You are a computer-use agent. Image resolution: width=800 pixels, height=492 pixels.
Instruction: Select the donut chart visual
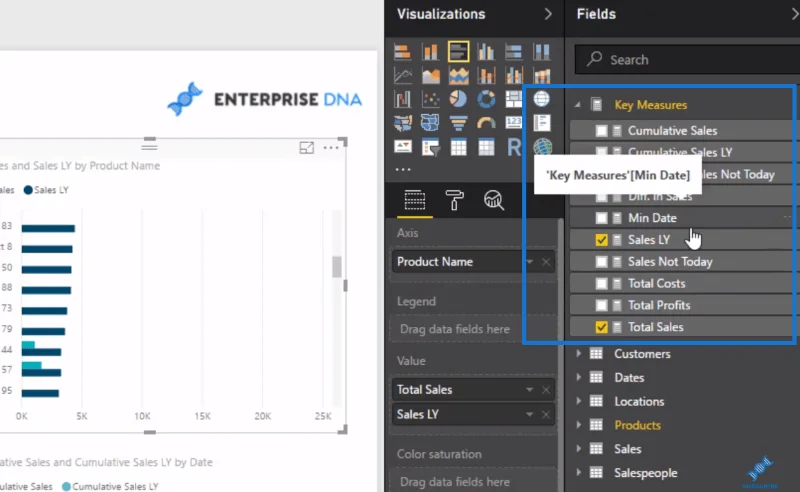coord(486,99)
